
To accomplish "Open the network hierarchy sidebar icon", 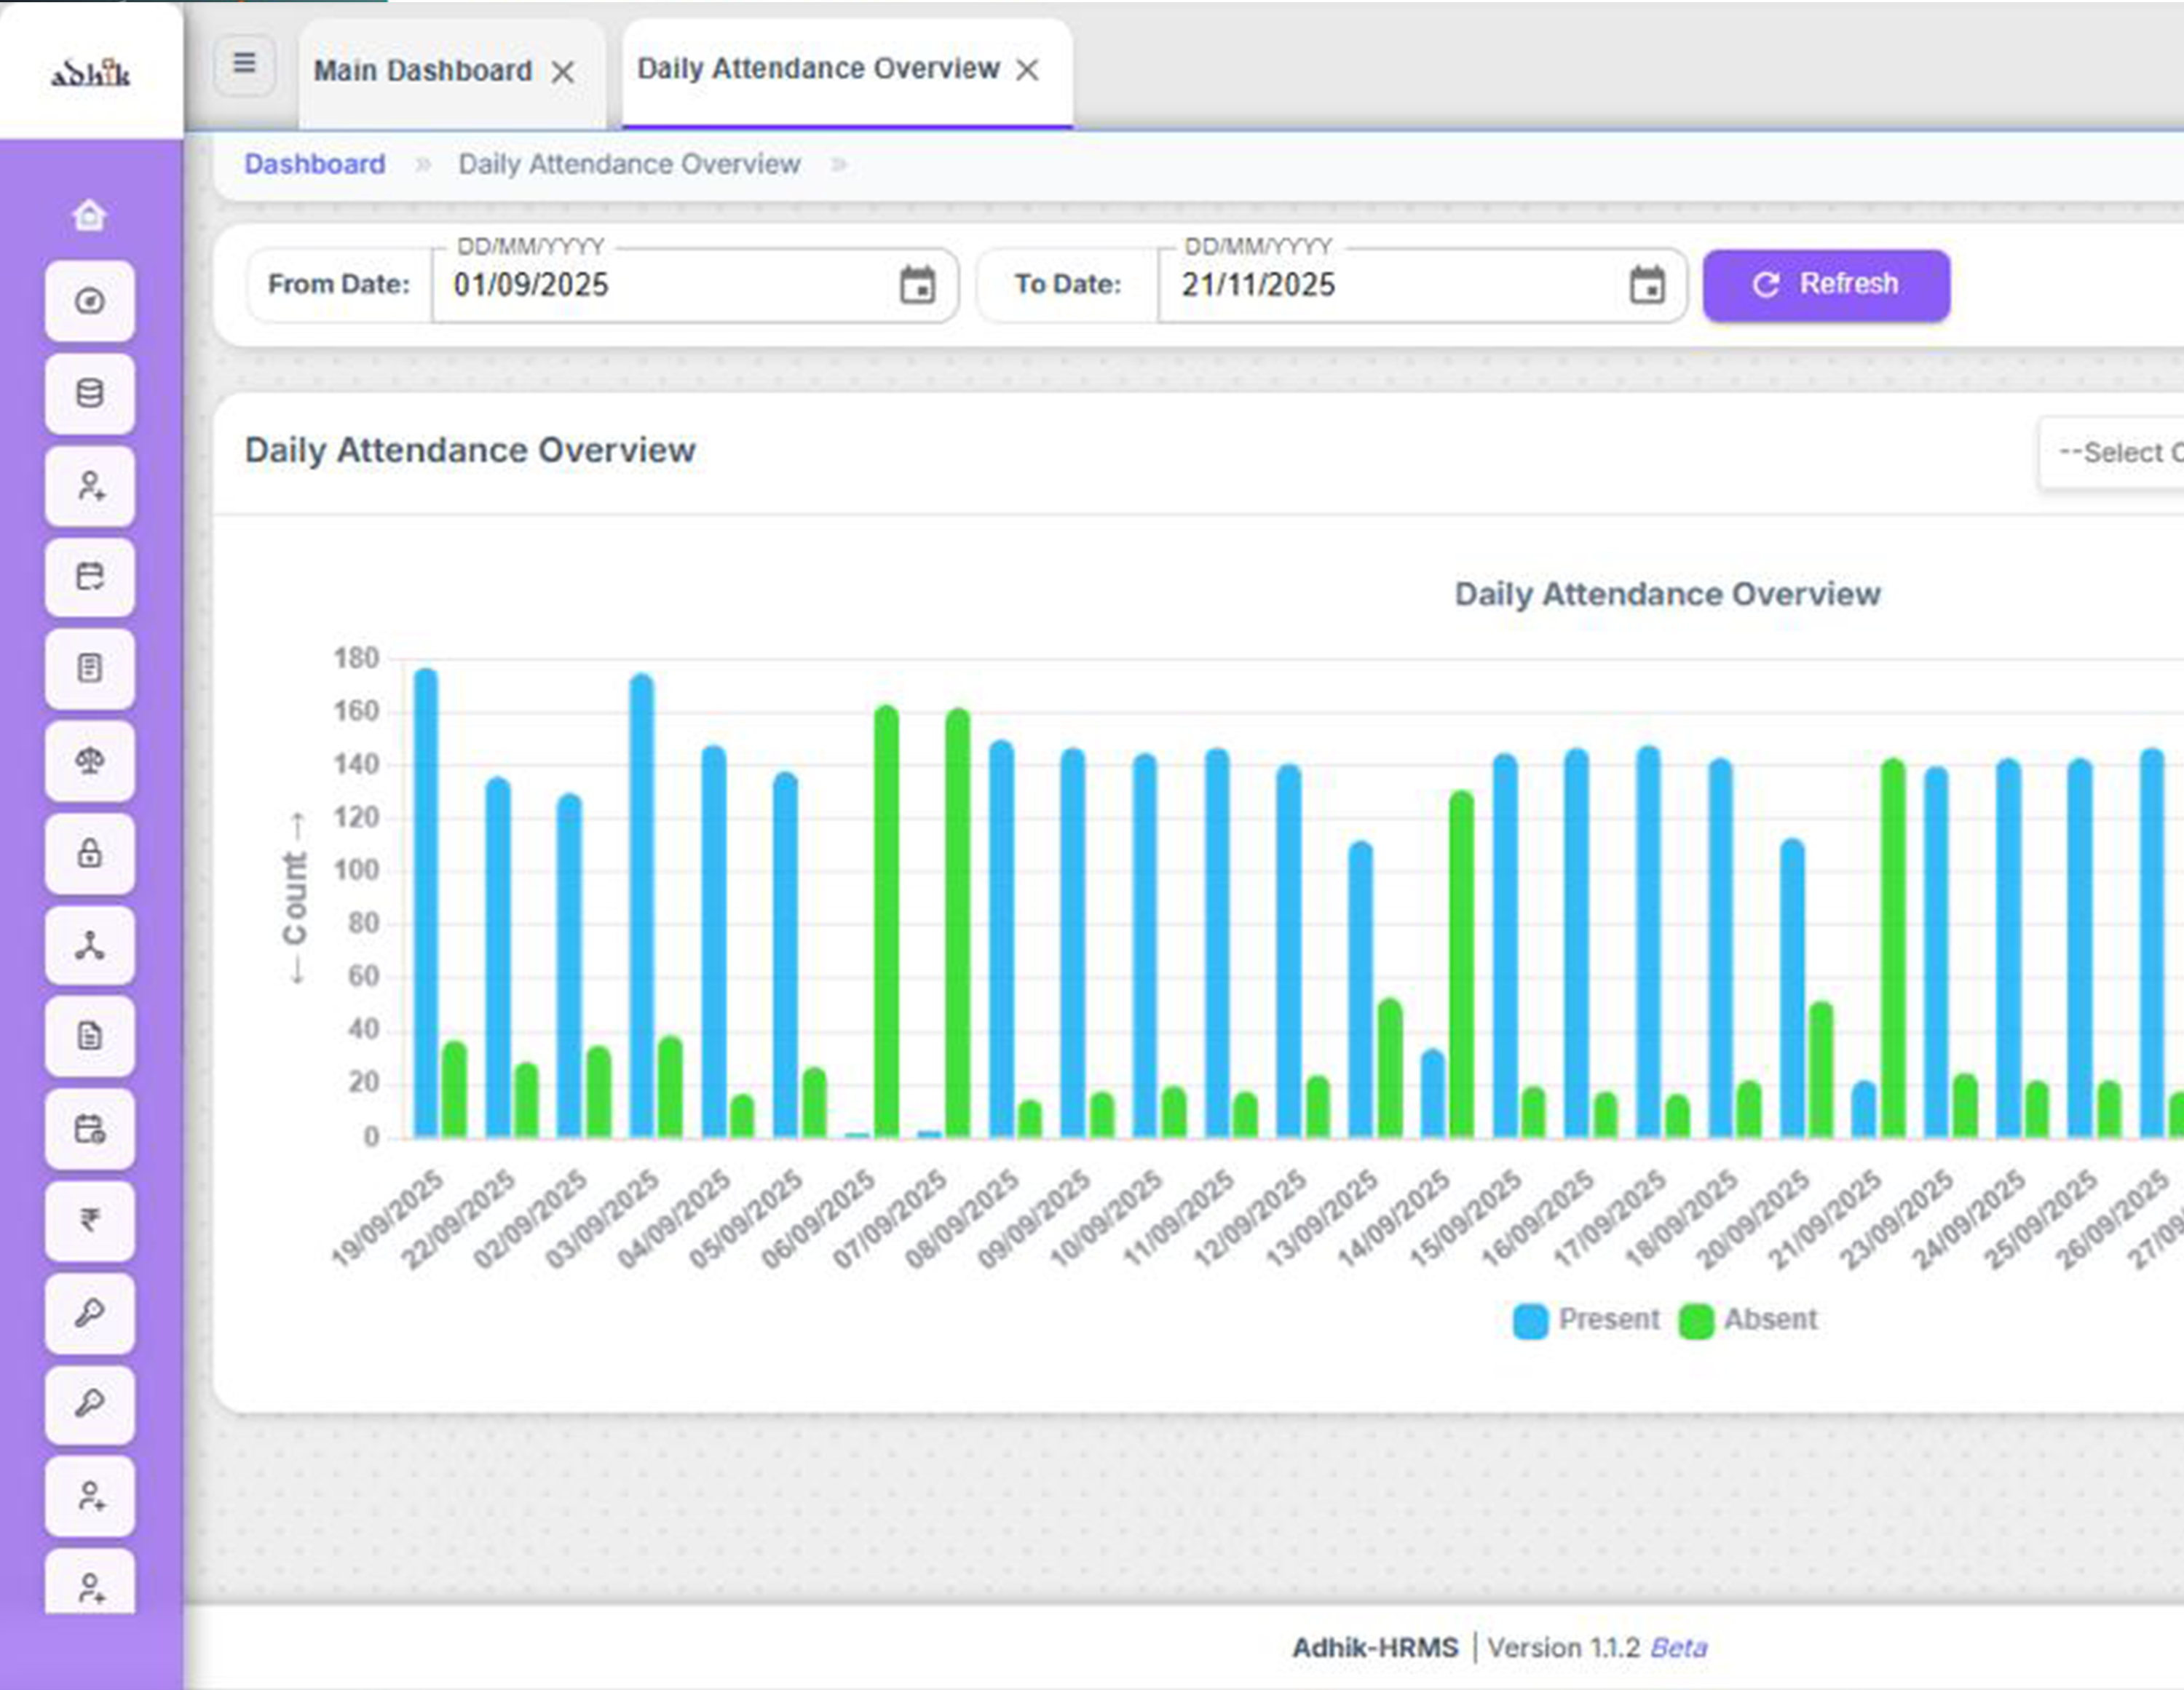I will pos(89,945).
